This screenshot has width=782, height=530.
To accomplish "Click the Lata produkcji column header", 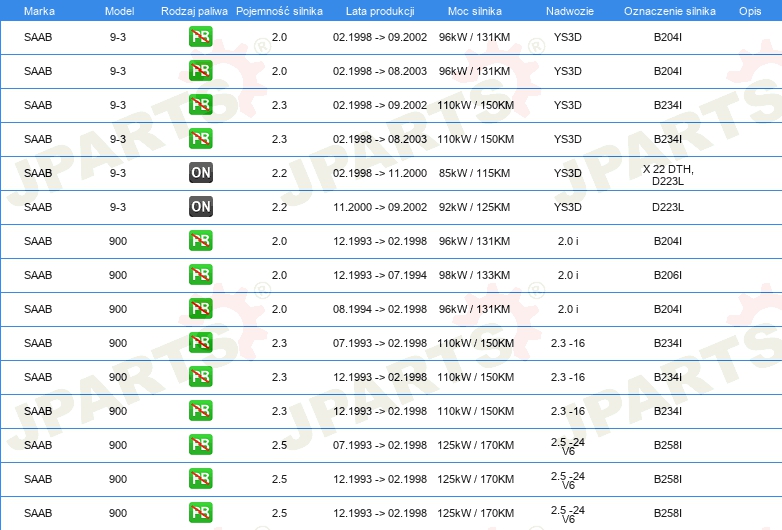I will (x=379, y=10).
